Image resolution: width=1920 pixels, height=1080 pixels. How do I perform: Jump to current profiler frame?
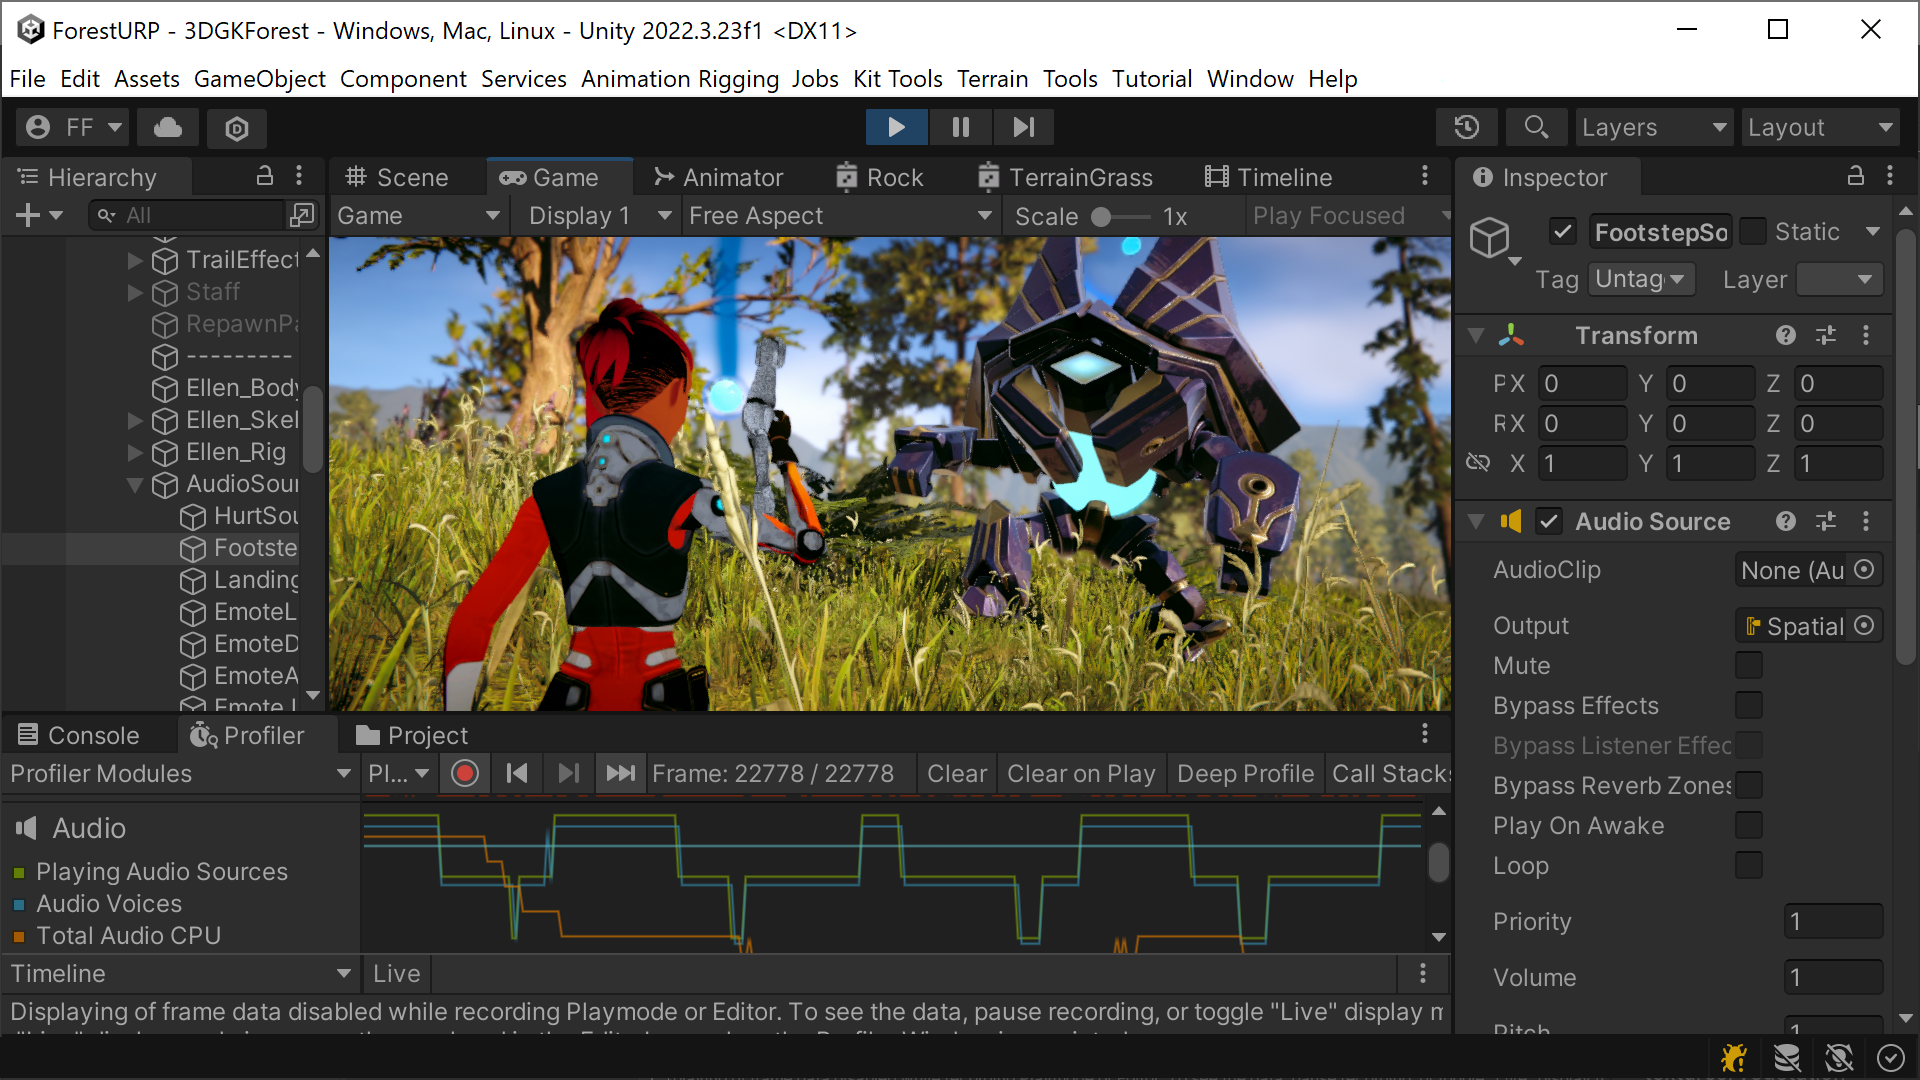(620, 773)
